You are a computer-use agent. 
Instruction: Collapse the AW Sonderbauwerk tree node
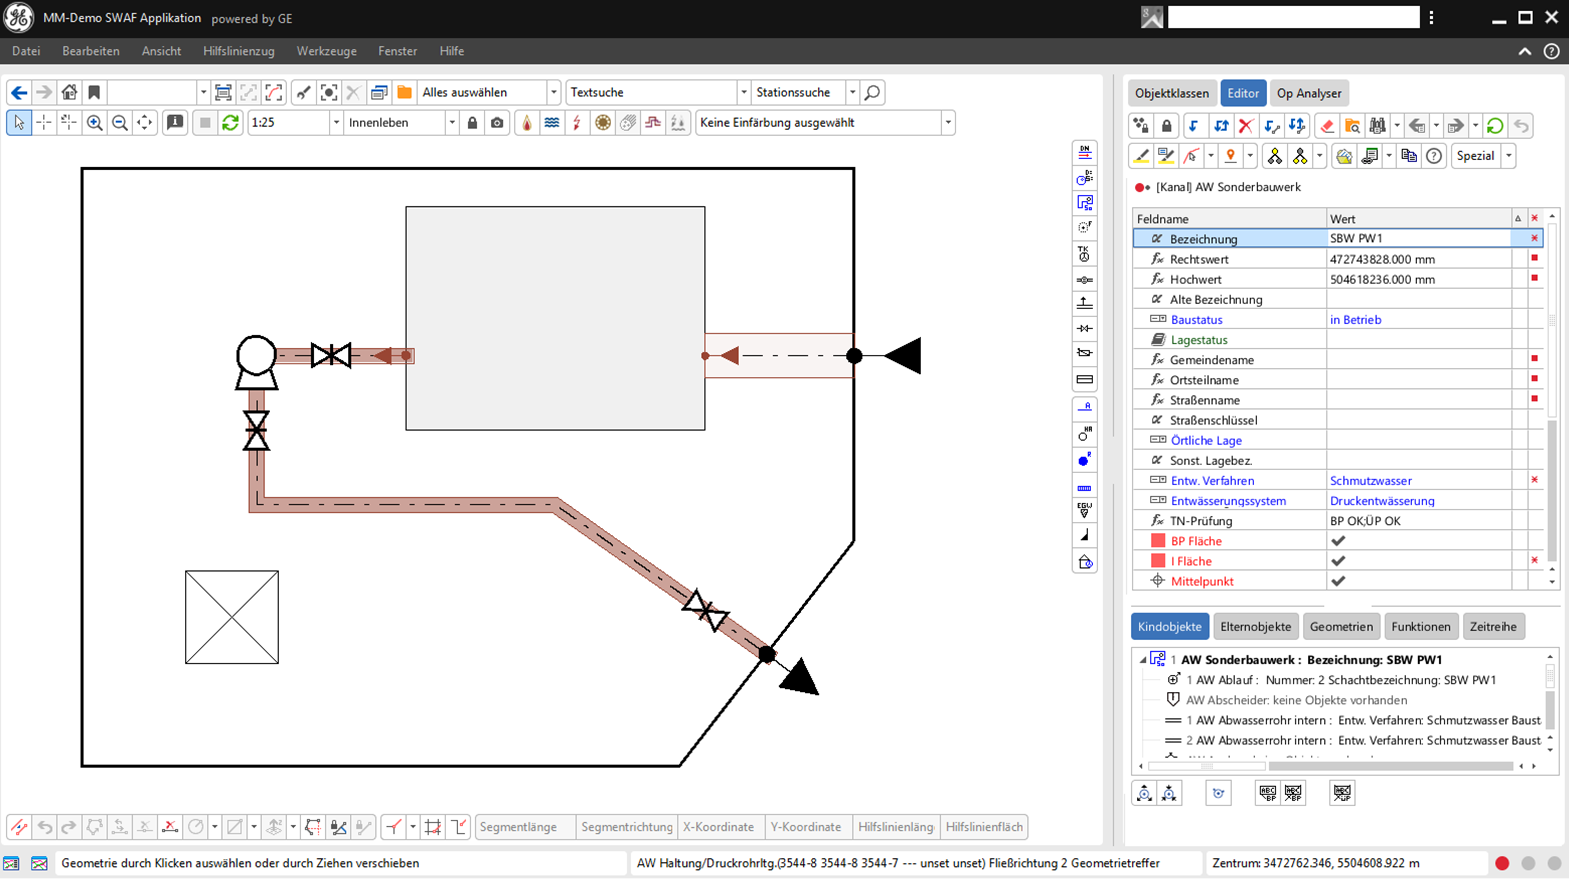click(x=1143, y=660)
